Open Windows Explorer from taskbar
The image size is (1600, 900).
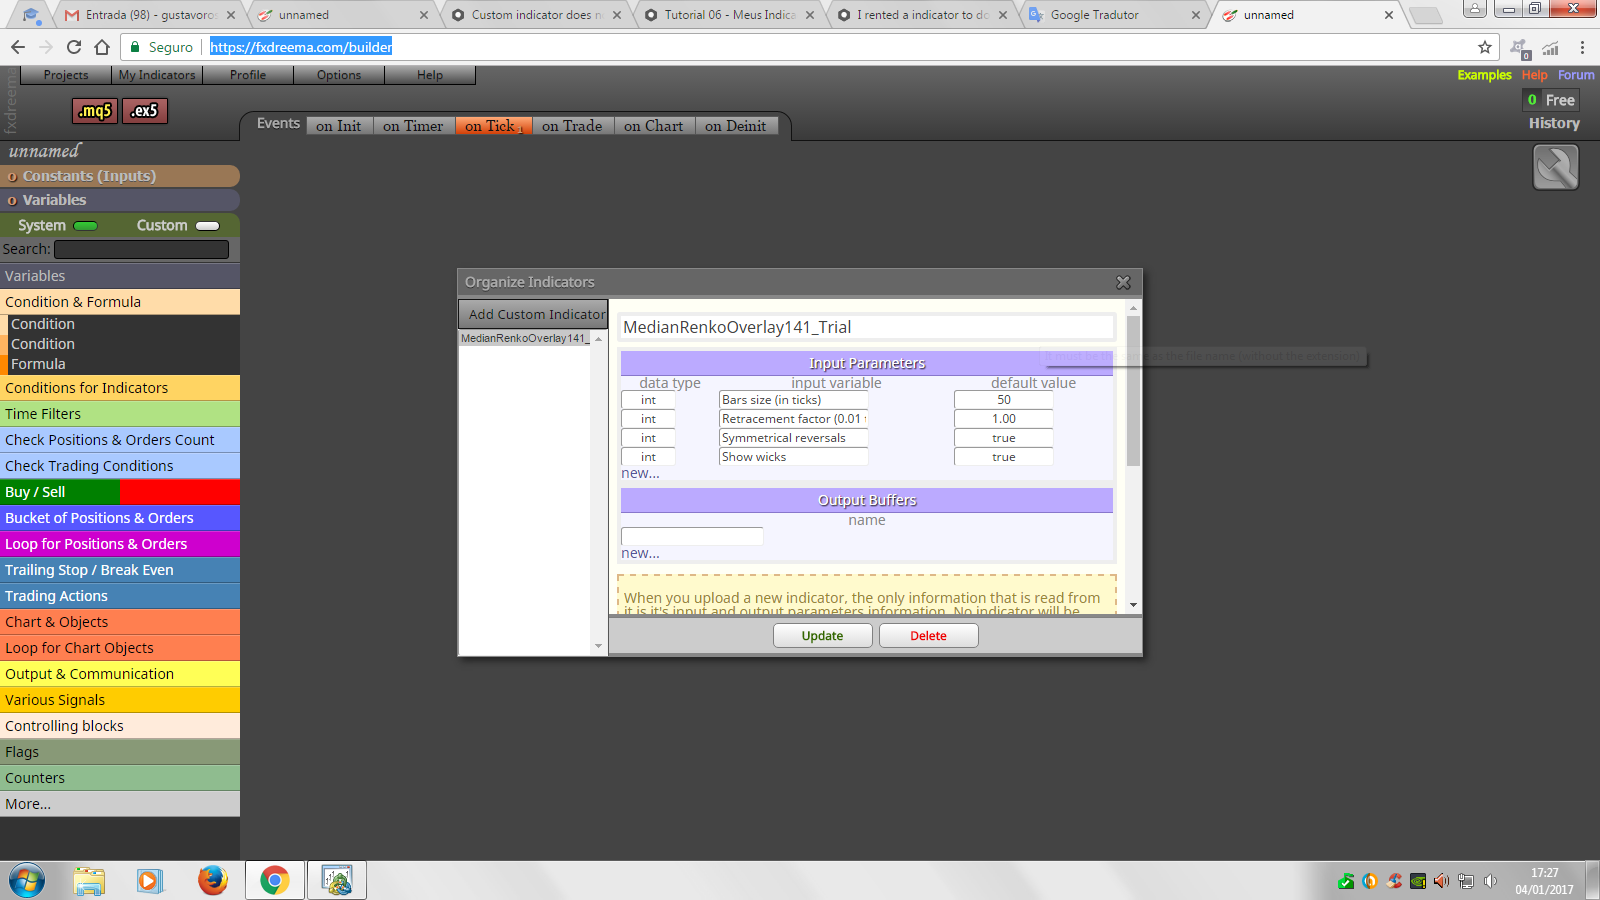(x=89, y=881)
